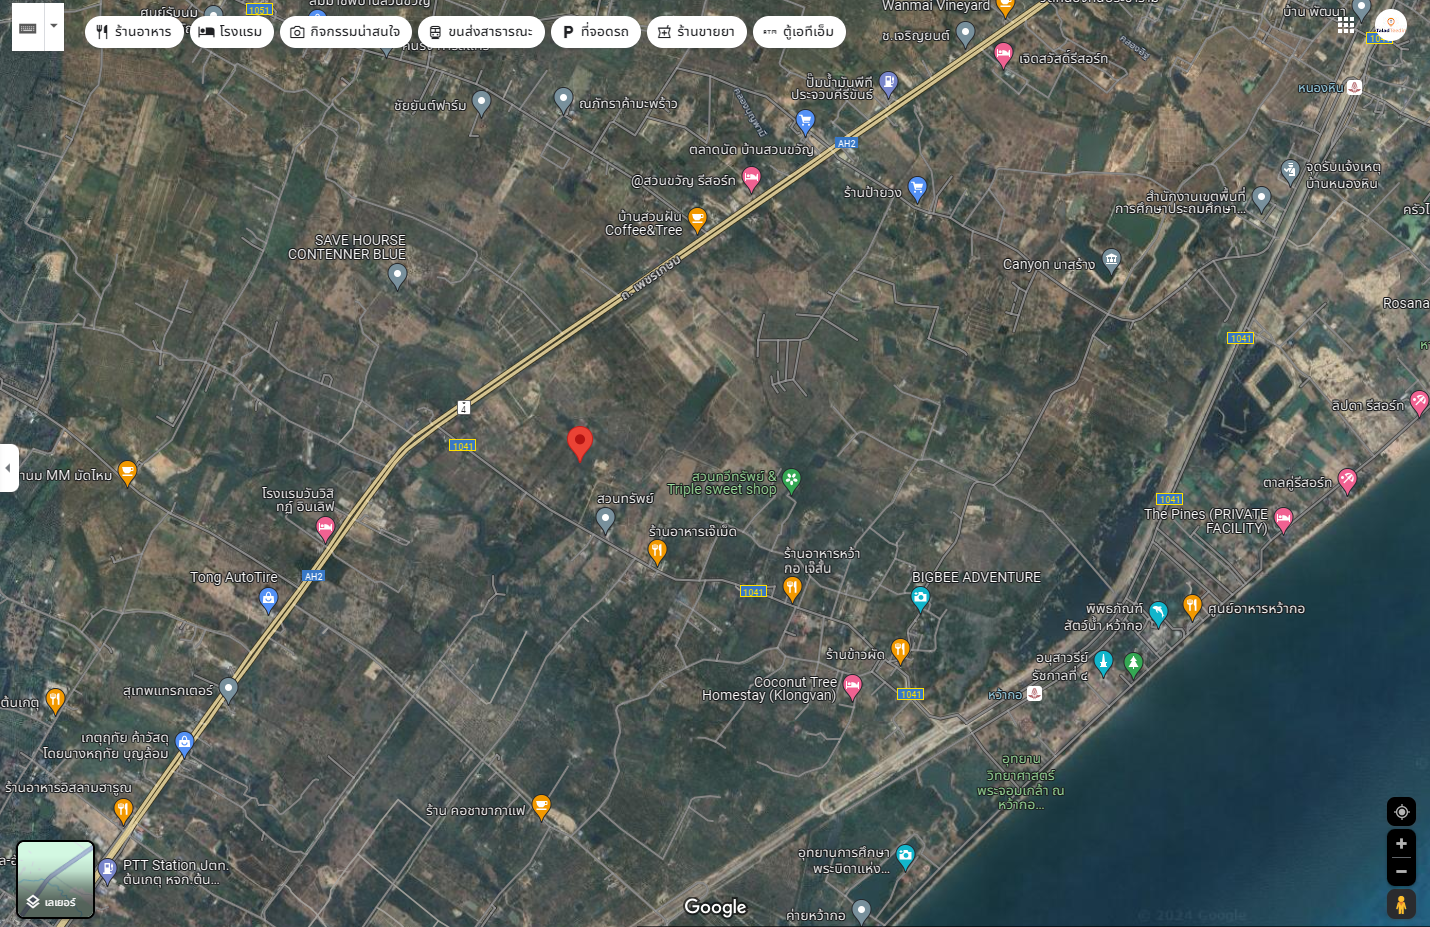Open the Google apps grid
Viewport: 1430px width, 927px height.
pyautogui.click(x=1346, y=25)
